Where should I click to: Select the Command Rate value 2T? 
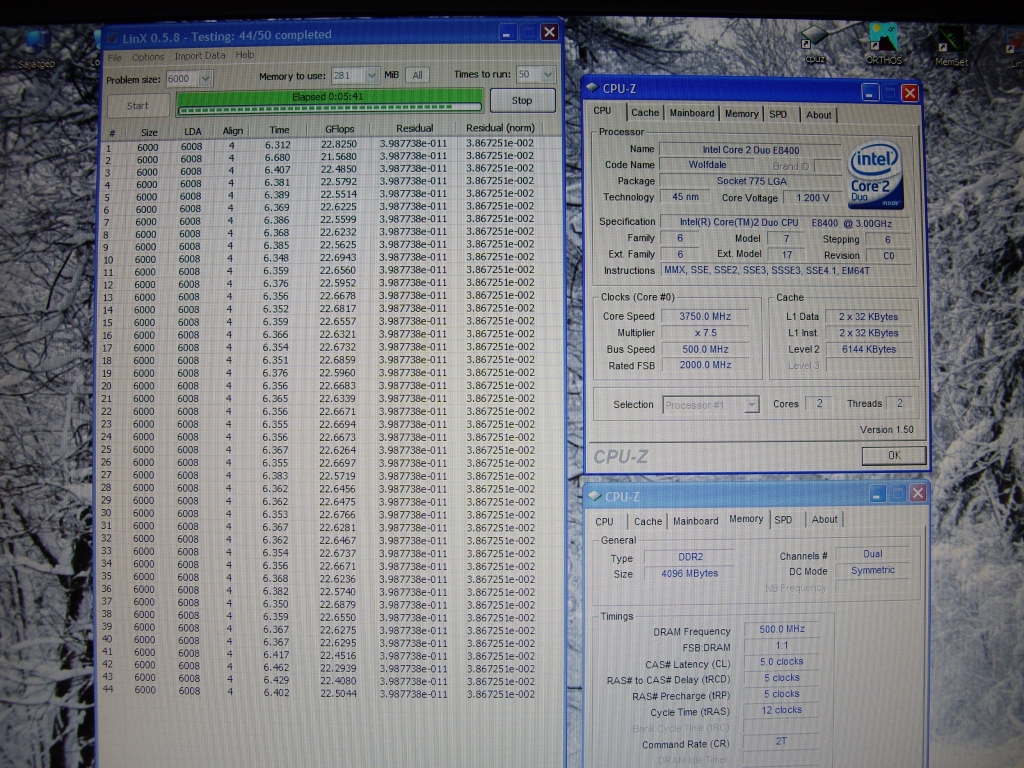click(781, 741)
